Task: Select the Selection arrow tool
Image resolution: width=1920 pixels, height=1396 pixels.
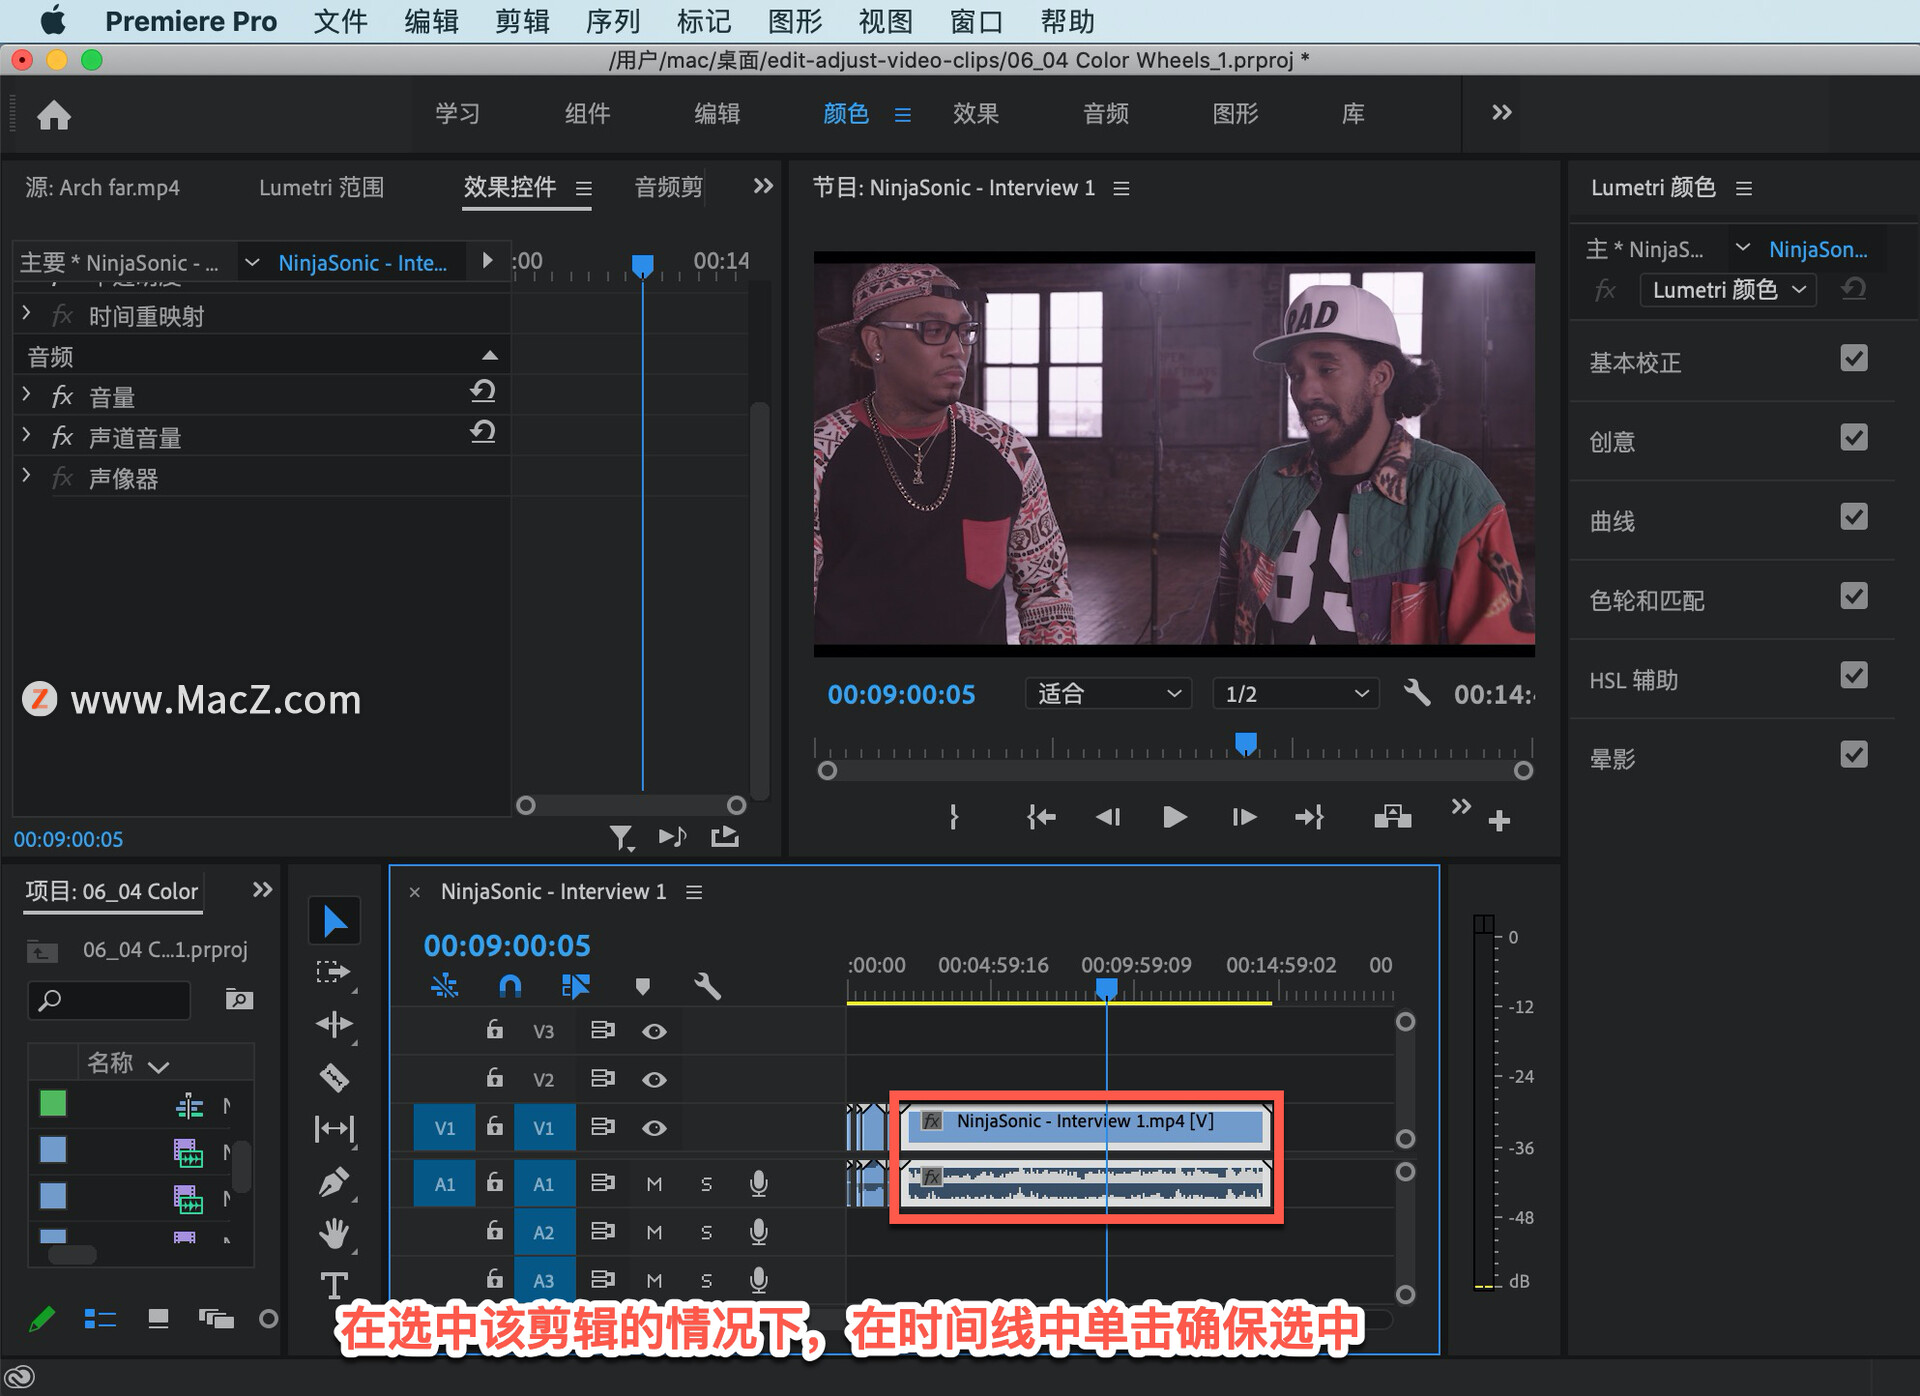Action: [x=334, y=921]
